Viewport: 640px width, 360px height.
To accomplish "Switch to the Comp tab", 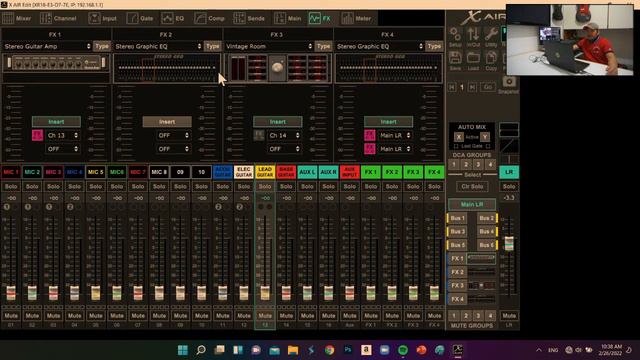I will point(209,18).
